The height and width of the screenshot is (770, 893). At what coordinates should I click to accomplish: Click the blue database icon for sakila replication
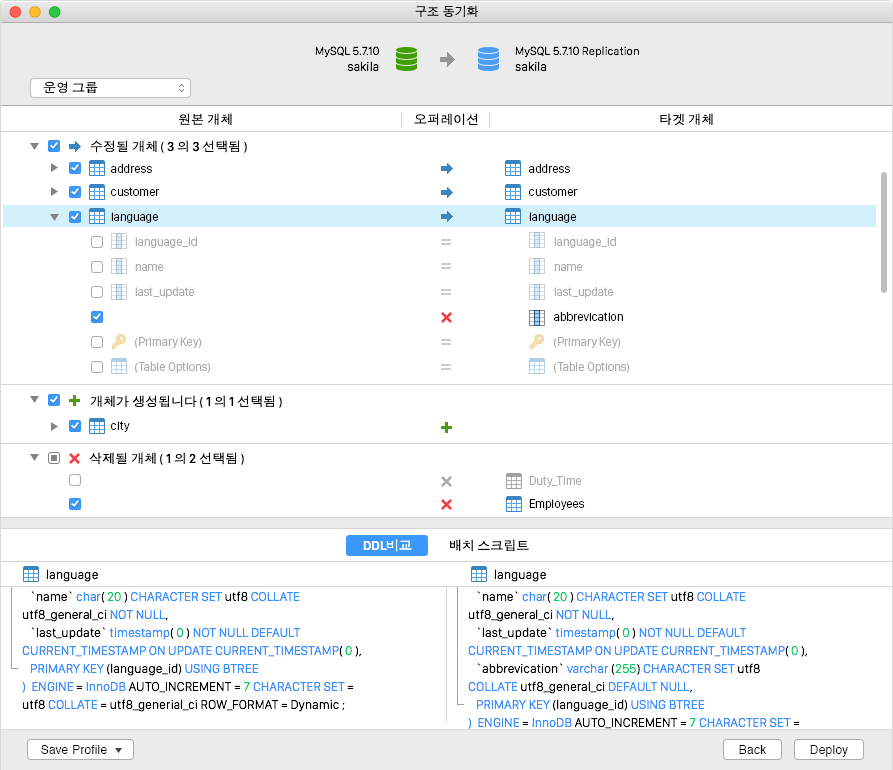[x=488, y=59]
